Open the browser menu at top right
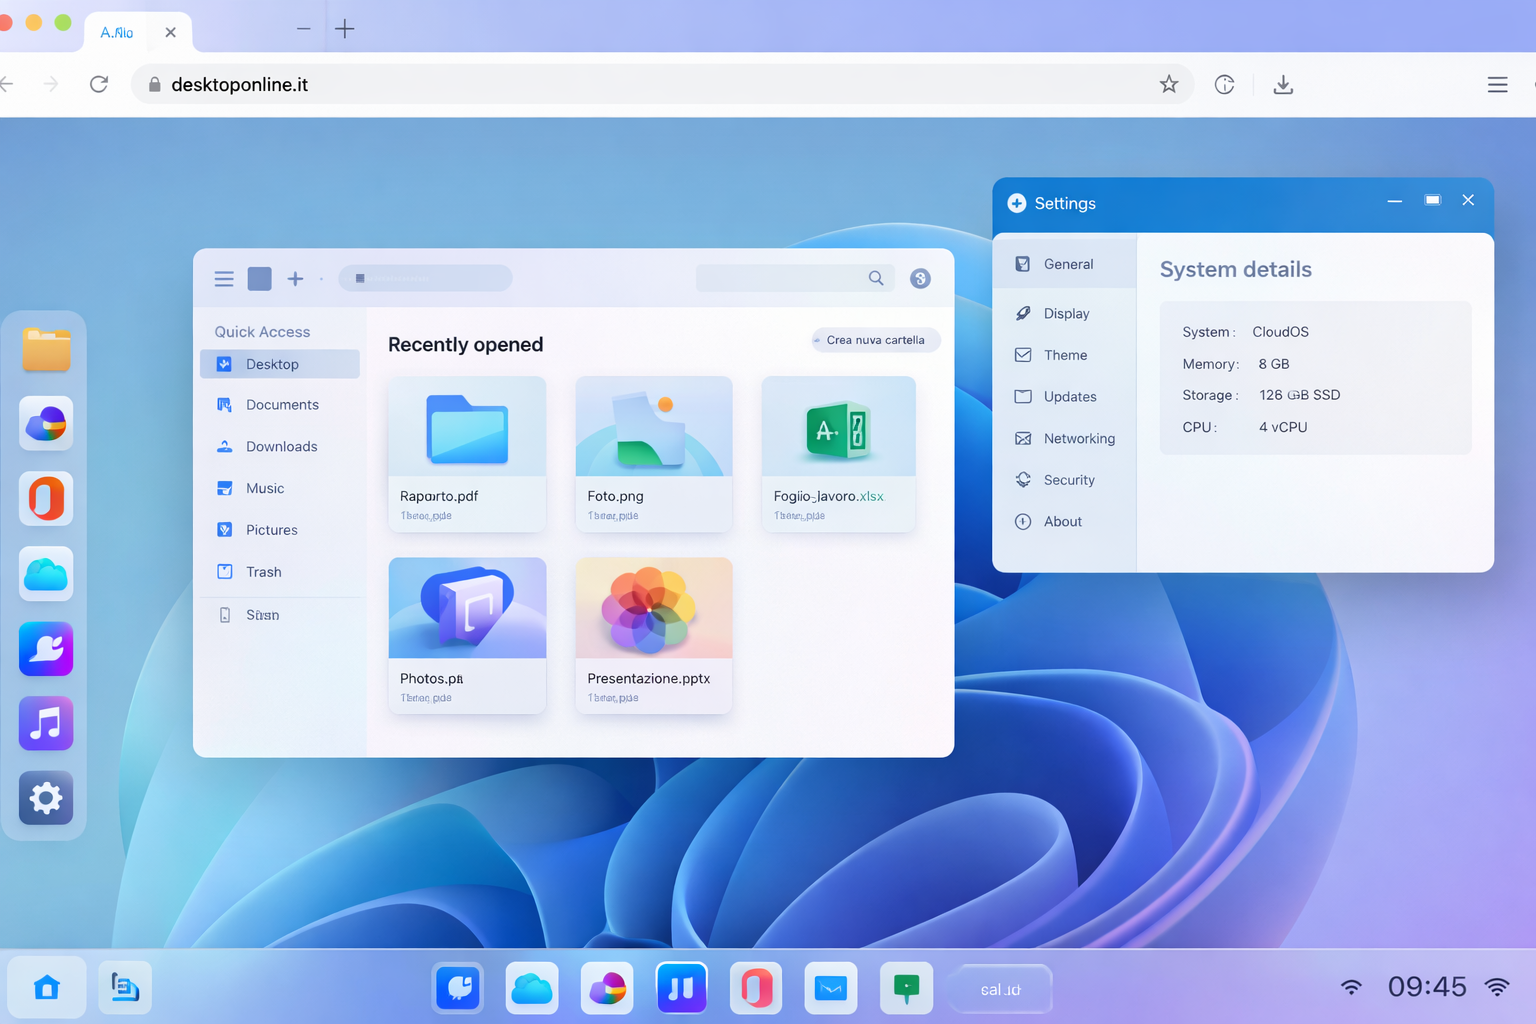This screenshot has height=1024, width=1536. 1497,84
